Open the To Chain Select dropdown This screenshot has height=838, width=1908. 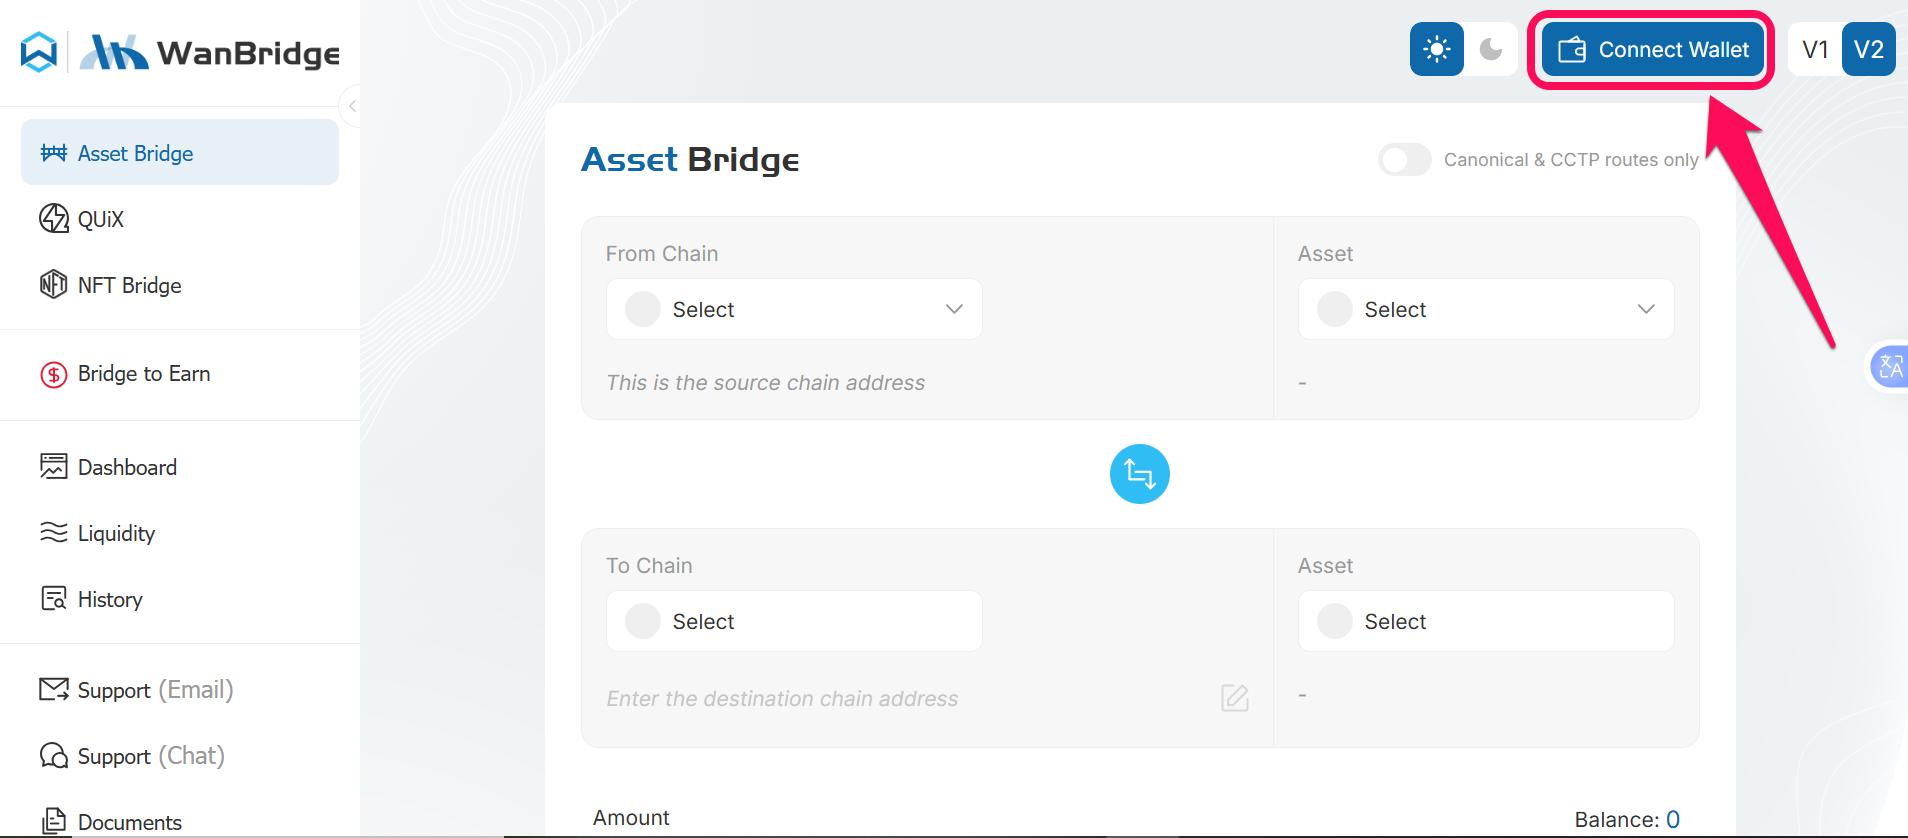pos(793,621)
